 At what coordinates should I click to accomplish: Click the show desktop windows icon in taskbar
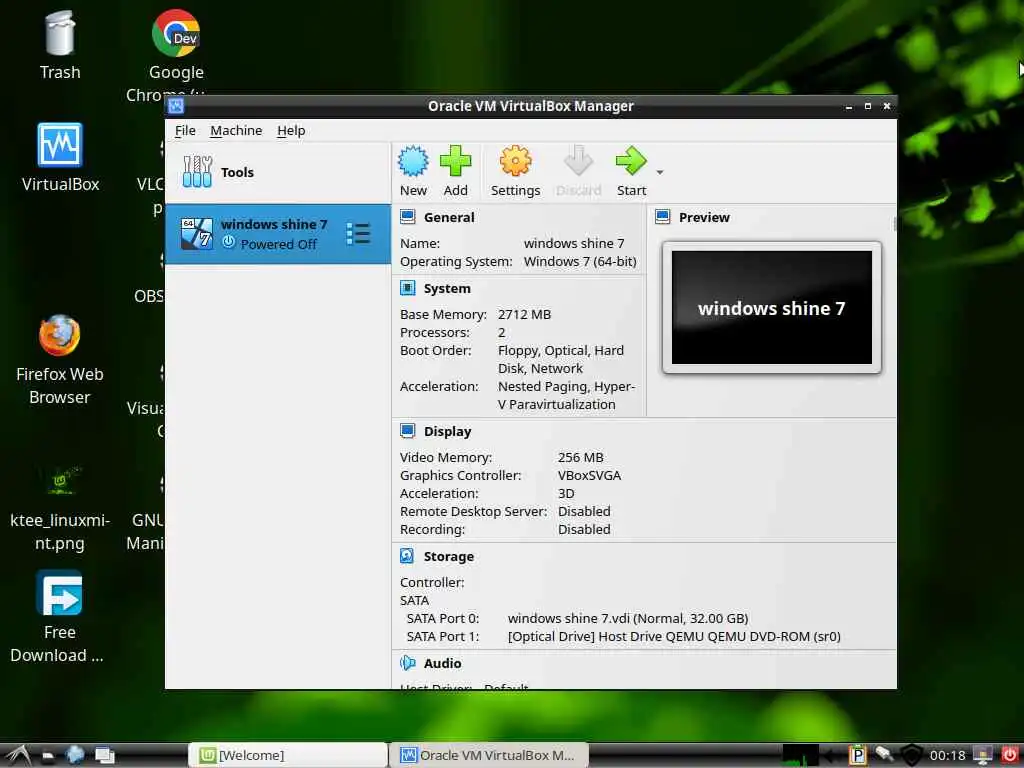click(x=104, y=756)
